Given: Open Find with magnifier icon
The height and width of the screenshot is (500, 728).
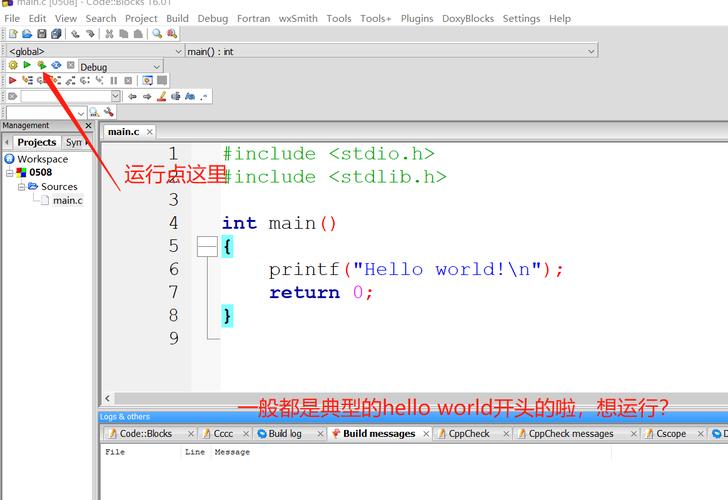Looking at the screenshot, I should tap(157, 34).
